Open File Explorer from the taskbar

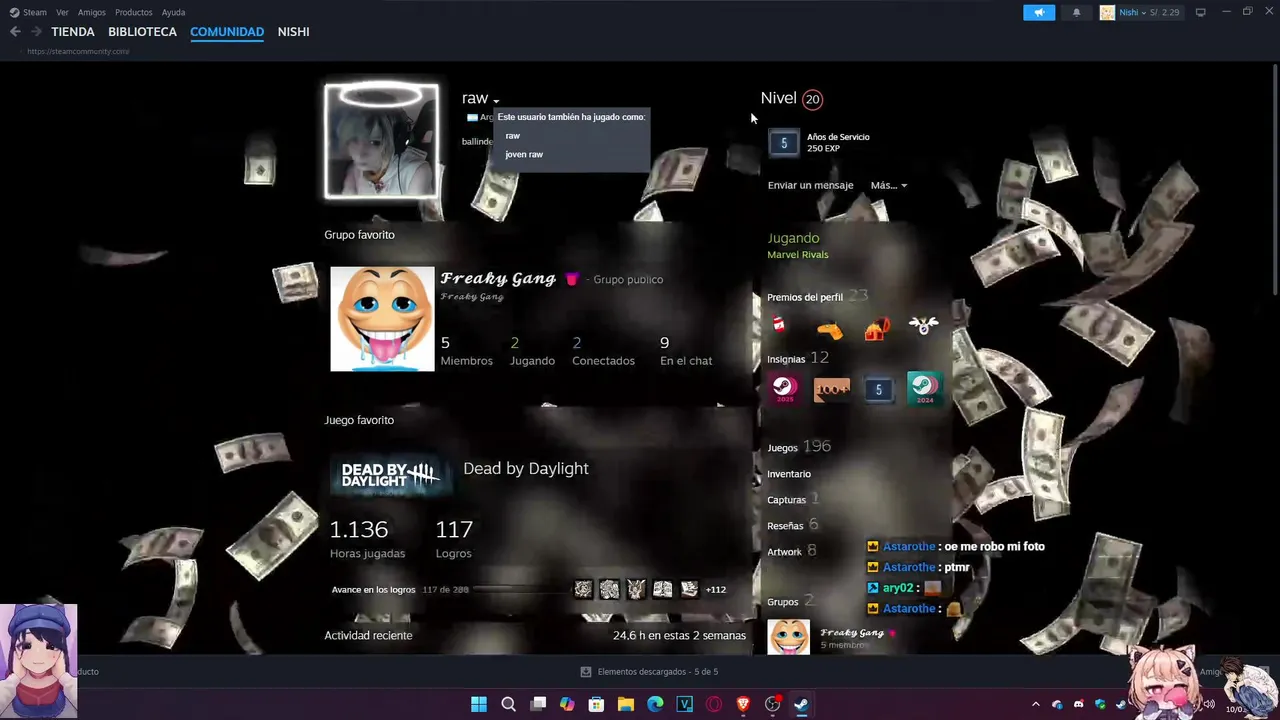click(x=626, y=704)
